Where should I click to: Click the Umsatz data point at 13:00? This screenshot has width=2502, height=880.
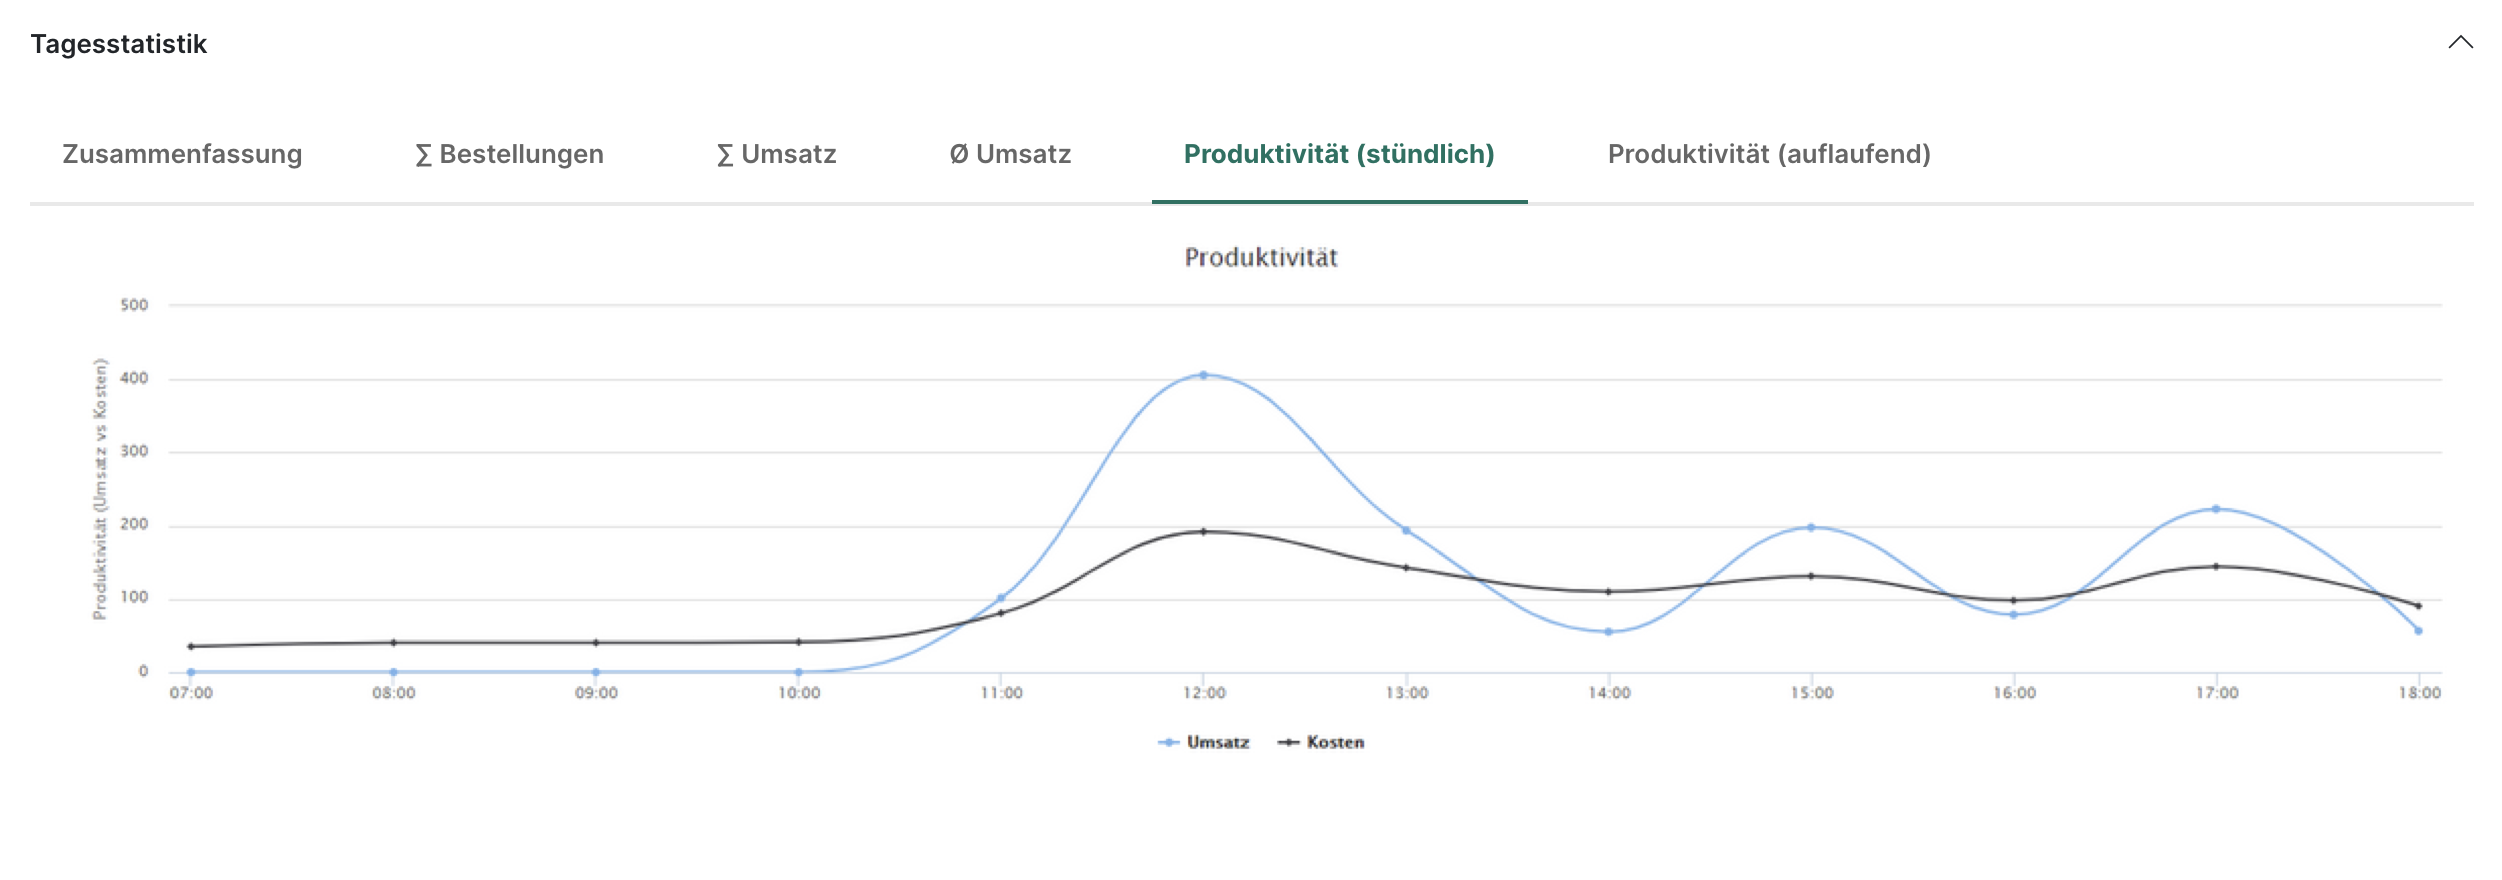1406,530
